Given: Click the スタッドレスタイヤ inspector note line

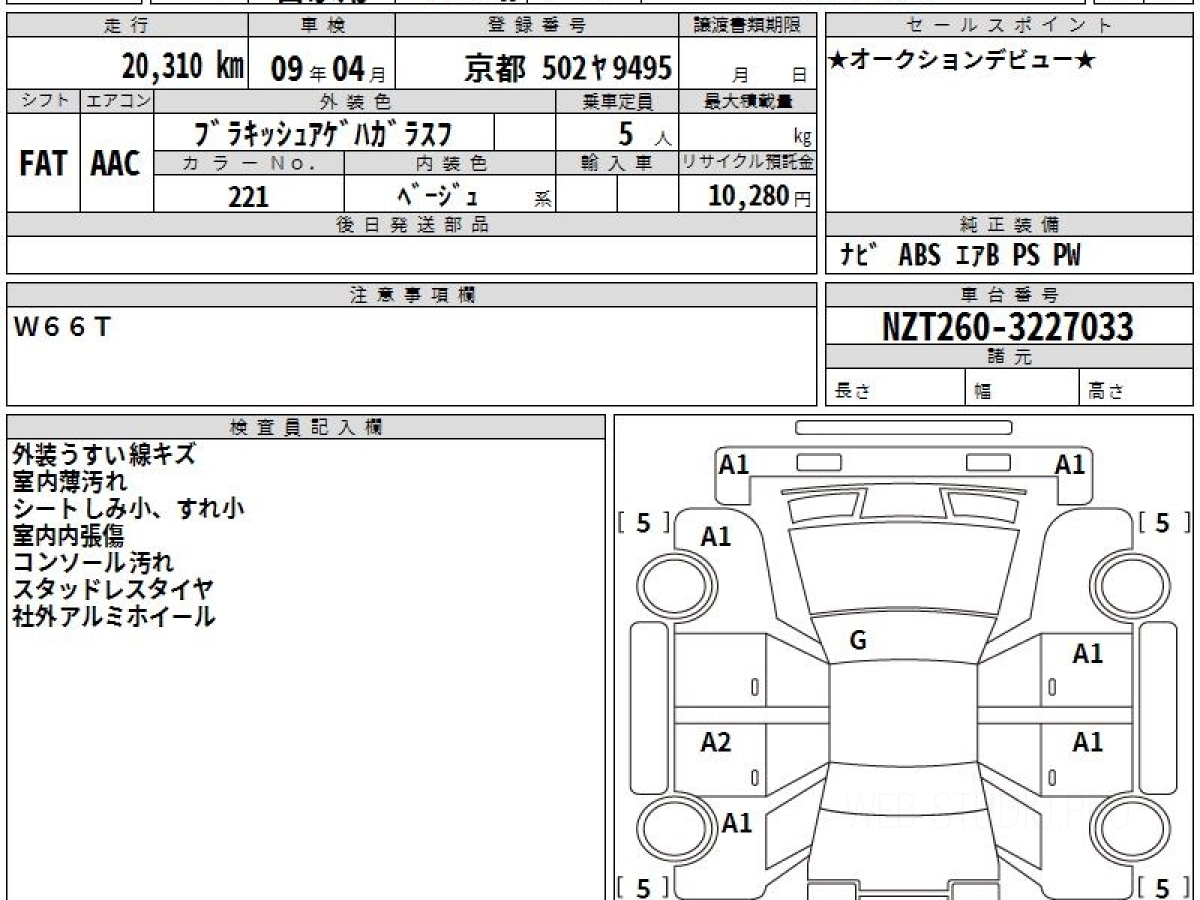Looking at the screenshot, I should [113, 589].
